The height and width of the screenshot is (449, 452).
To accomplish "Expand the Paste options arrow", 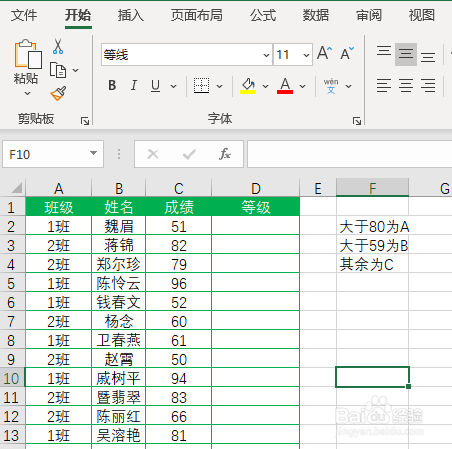I will point(27,94).
